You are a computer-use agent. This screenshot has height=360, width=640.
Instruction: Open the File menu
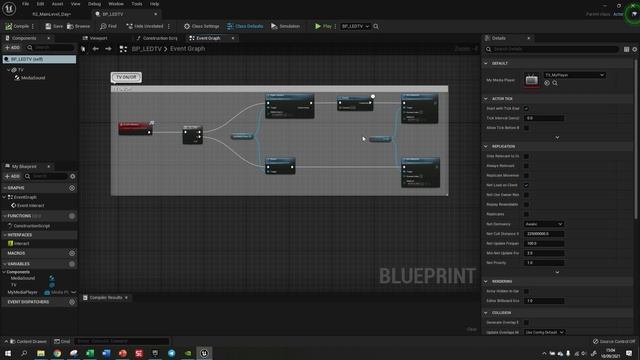click(x=25, y=4)
